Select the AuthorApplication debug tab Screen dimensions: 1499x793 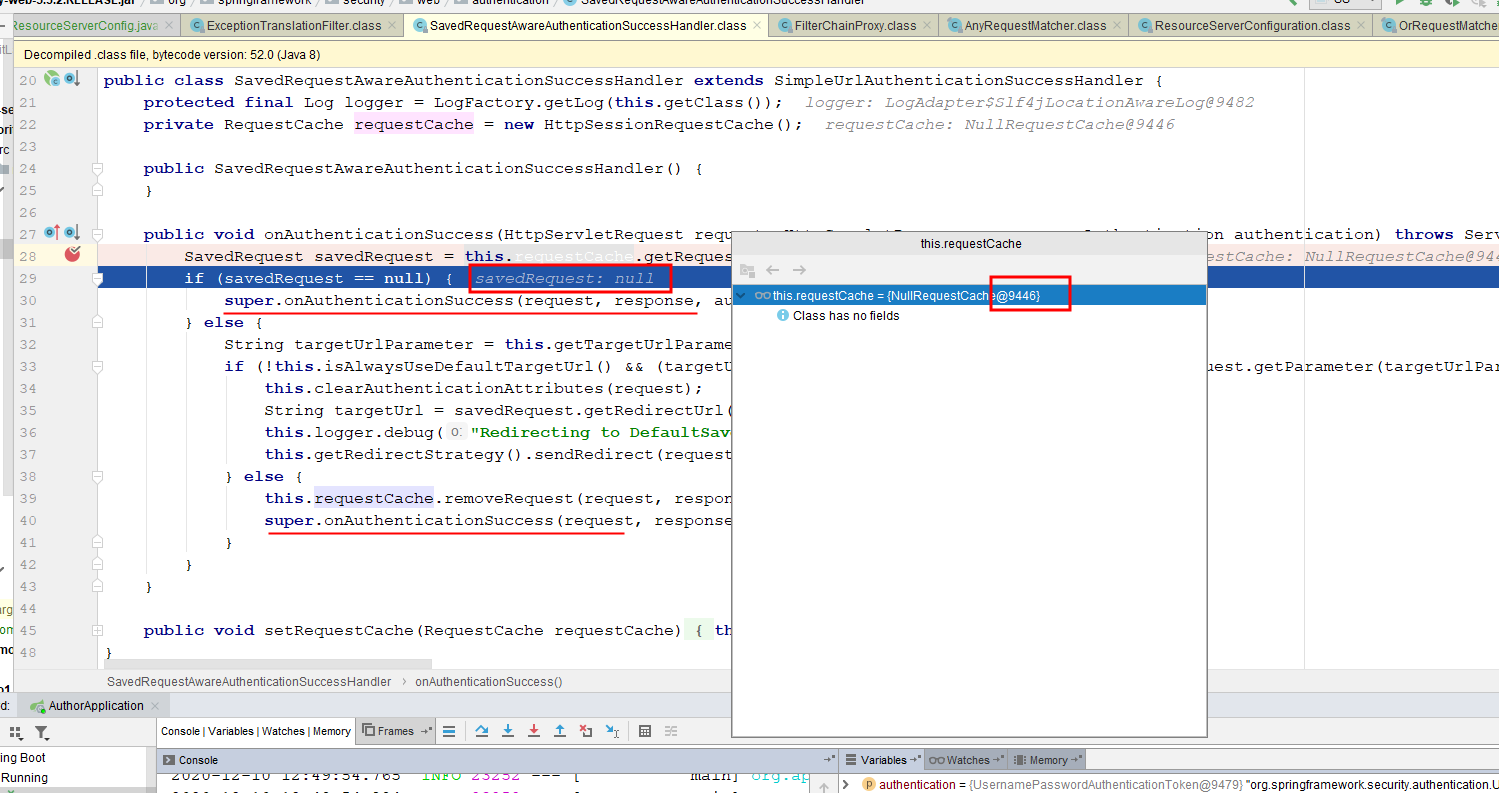(x=95, y=706)
